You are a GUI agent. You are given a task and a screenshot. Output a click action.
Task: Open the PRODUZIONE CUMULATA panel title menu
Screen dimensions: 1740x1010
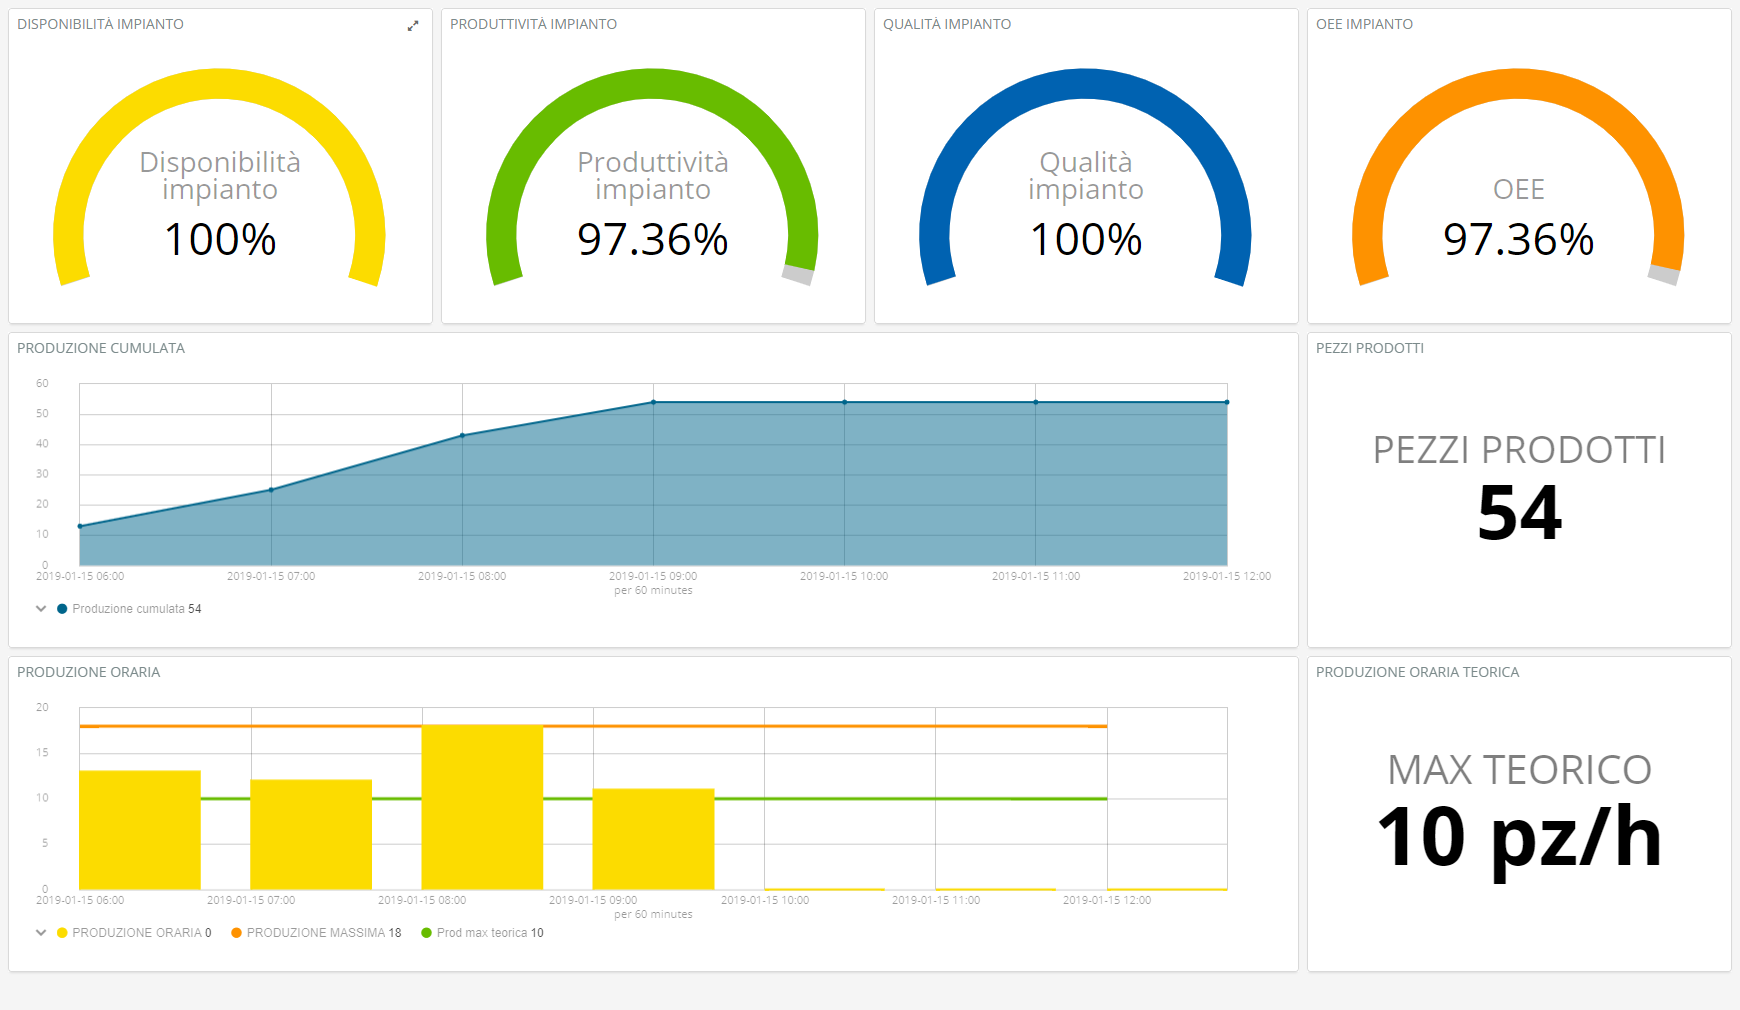tap(101, 348)
